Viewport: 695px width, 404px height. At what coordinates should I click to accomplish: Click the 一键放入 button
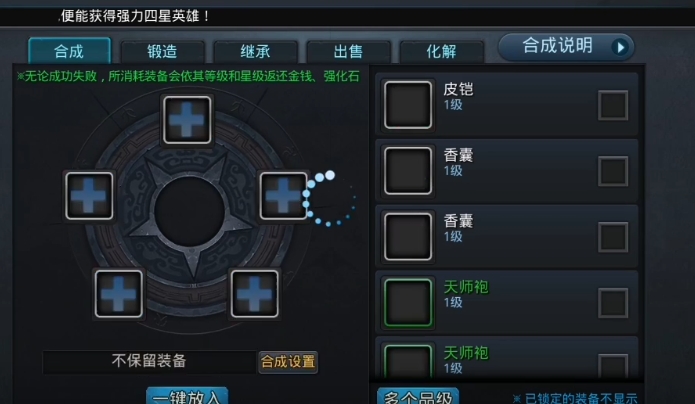point(187,396)
